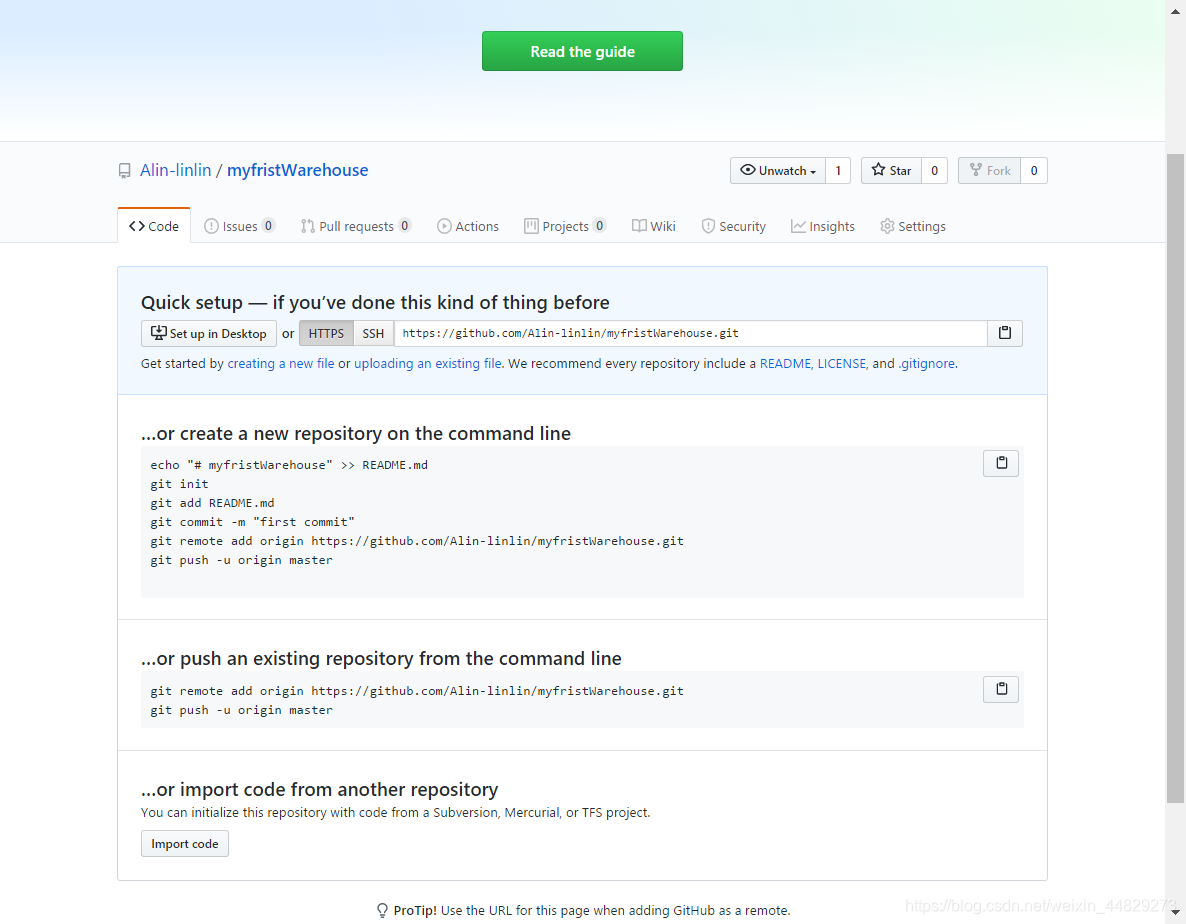Click the stargazers count next to Star
Viewport: 1186px width, 924px height.
click(935, 171)
